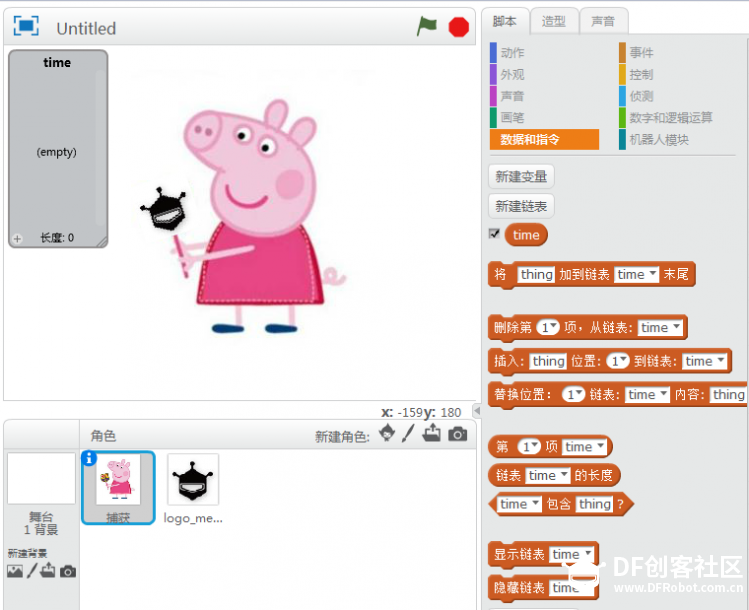Click the orange time list reporter block
This screenshot has height=610, width=749.
(x=526, y=235)
